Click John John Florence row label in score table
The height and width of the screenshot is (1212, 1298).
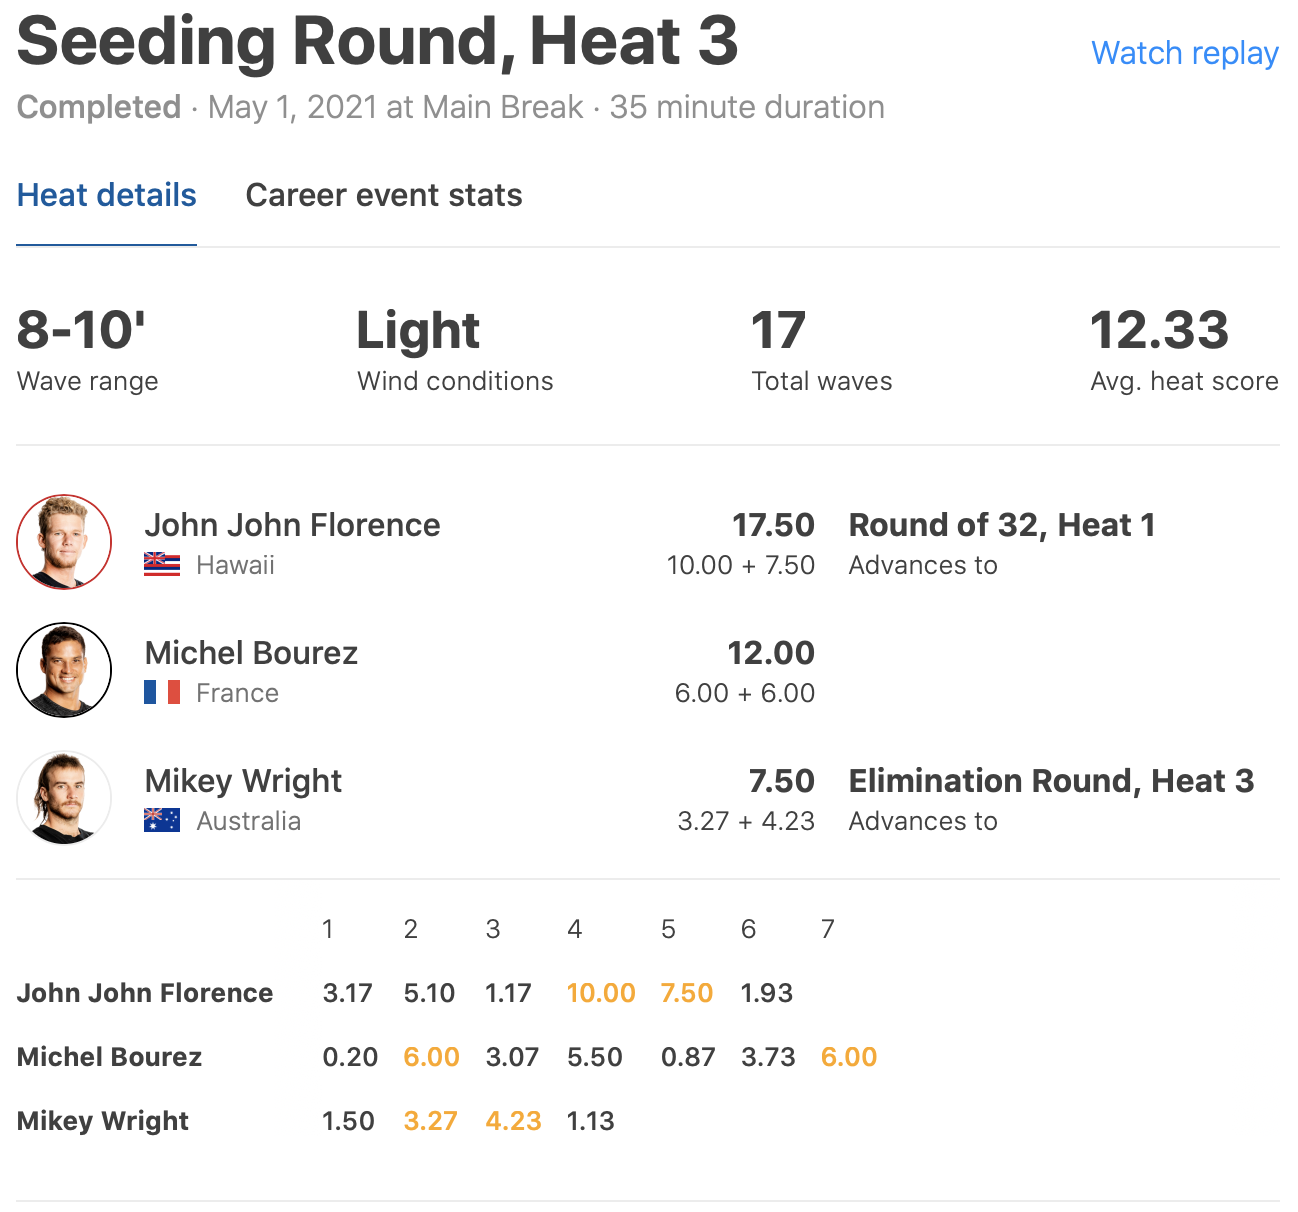pyautogui.click(x=145, y=993)
